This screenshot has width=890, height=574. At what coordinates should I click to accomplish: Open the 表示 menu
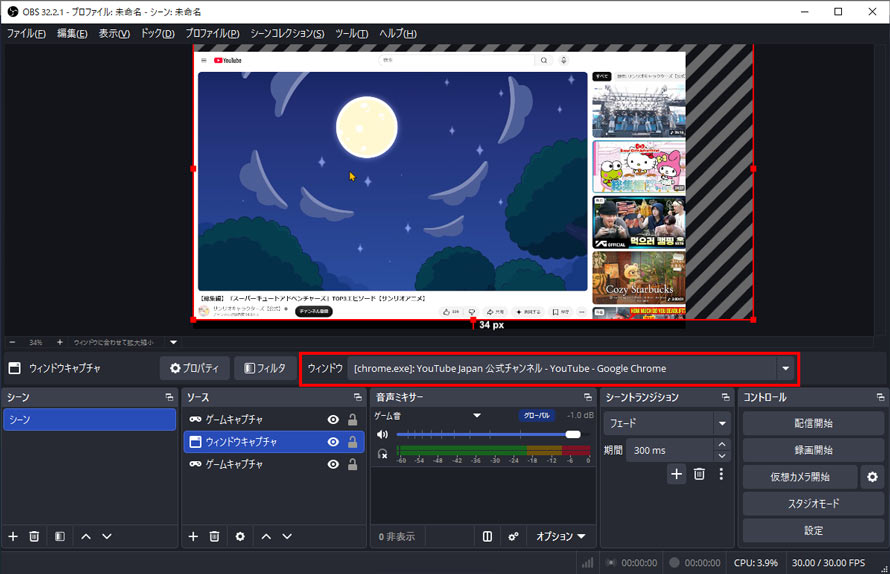click(114, 33)
